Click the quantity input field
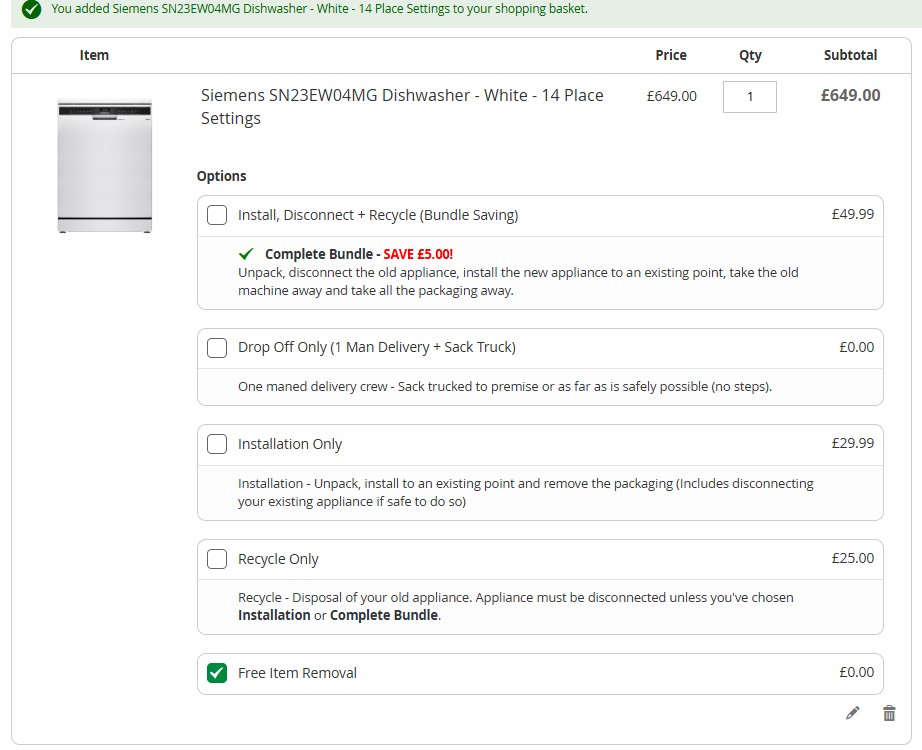The width and height of the screenshot is (922, 750). 749,97
